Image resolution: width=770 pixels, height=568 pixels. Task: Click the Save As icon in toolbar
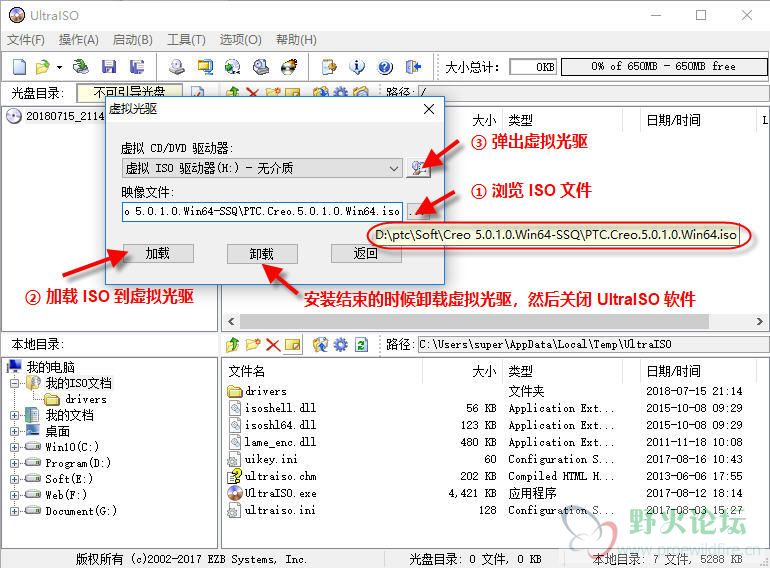pos(137,66)
